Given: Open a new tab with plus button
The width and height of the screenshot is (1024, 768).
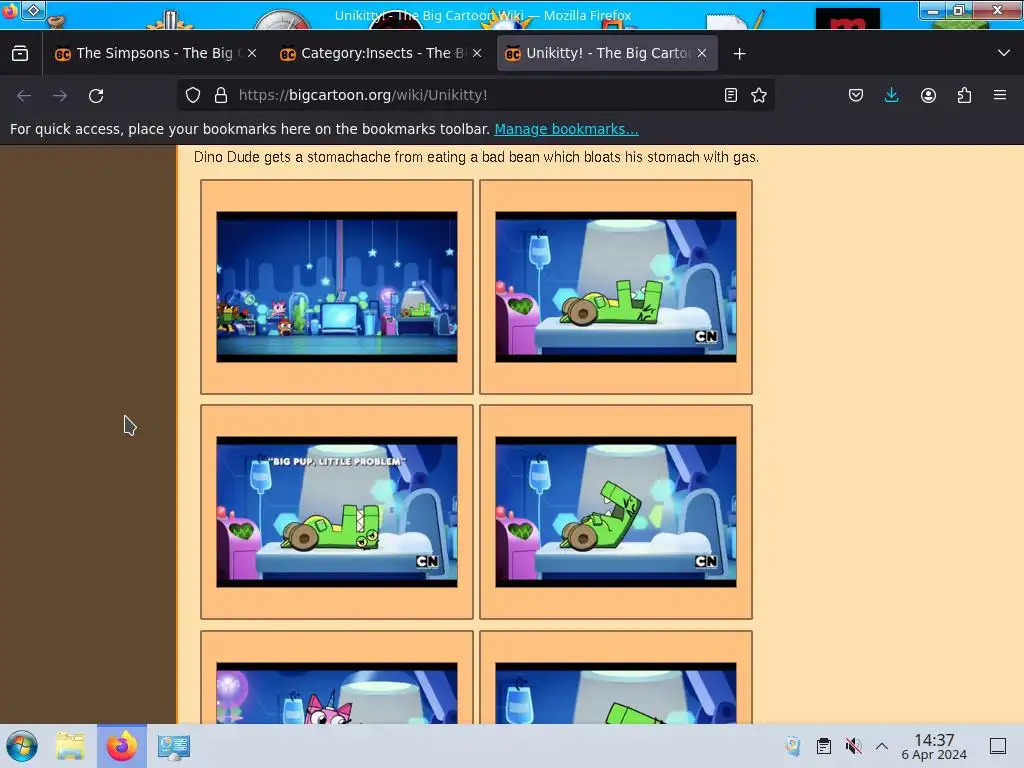Looking at the screenshot, I should [739, 54].
